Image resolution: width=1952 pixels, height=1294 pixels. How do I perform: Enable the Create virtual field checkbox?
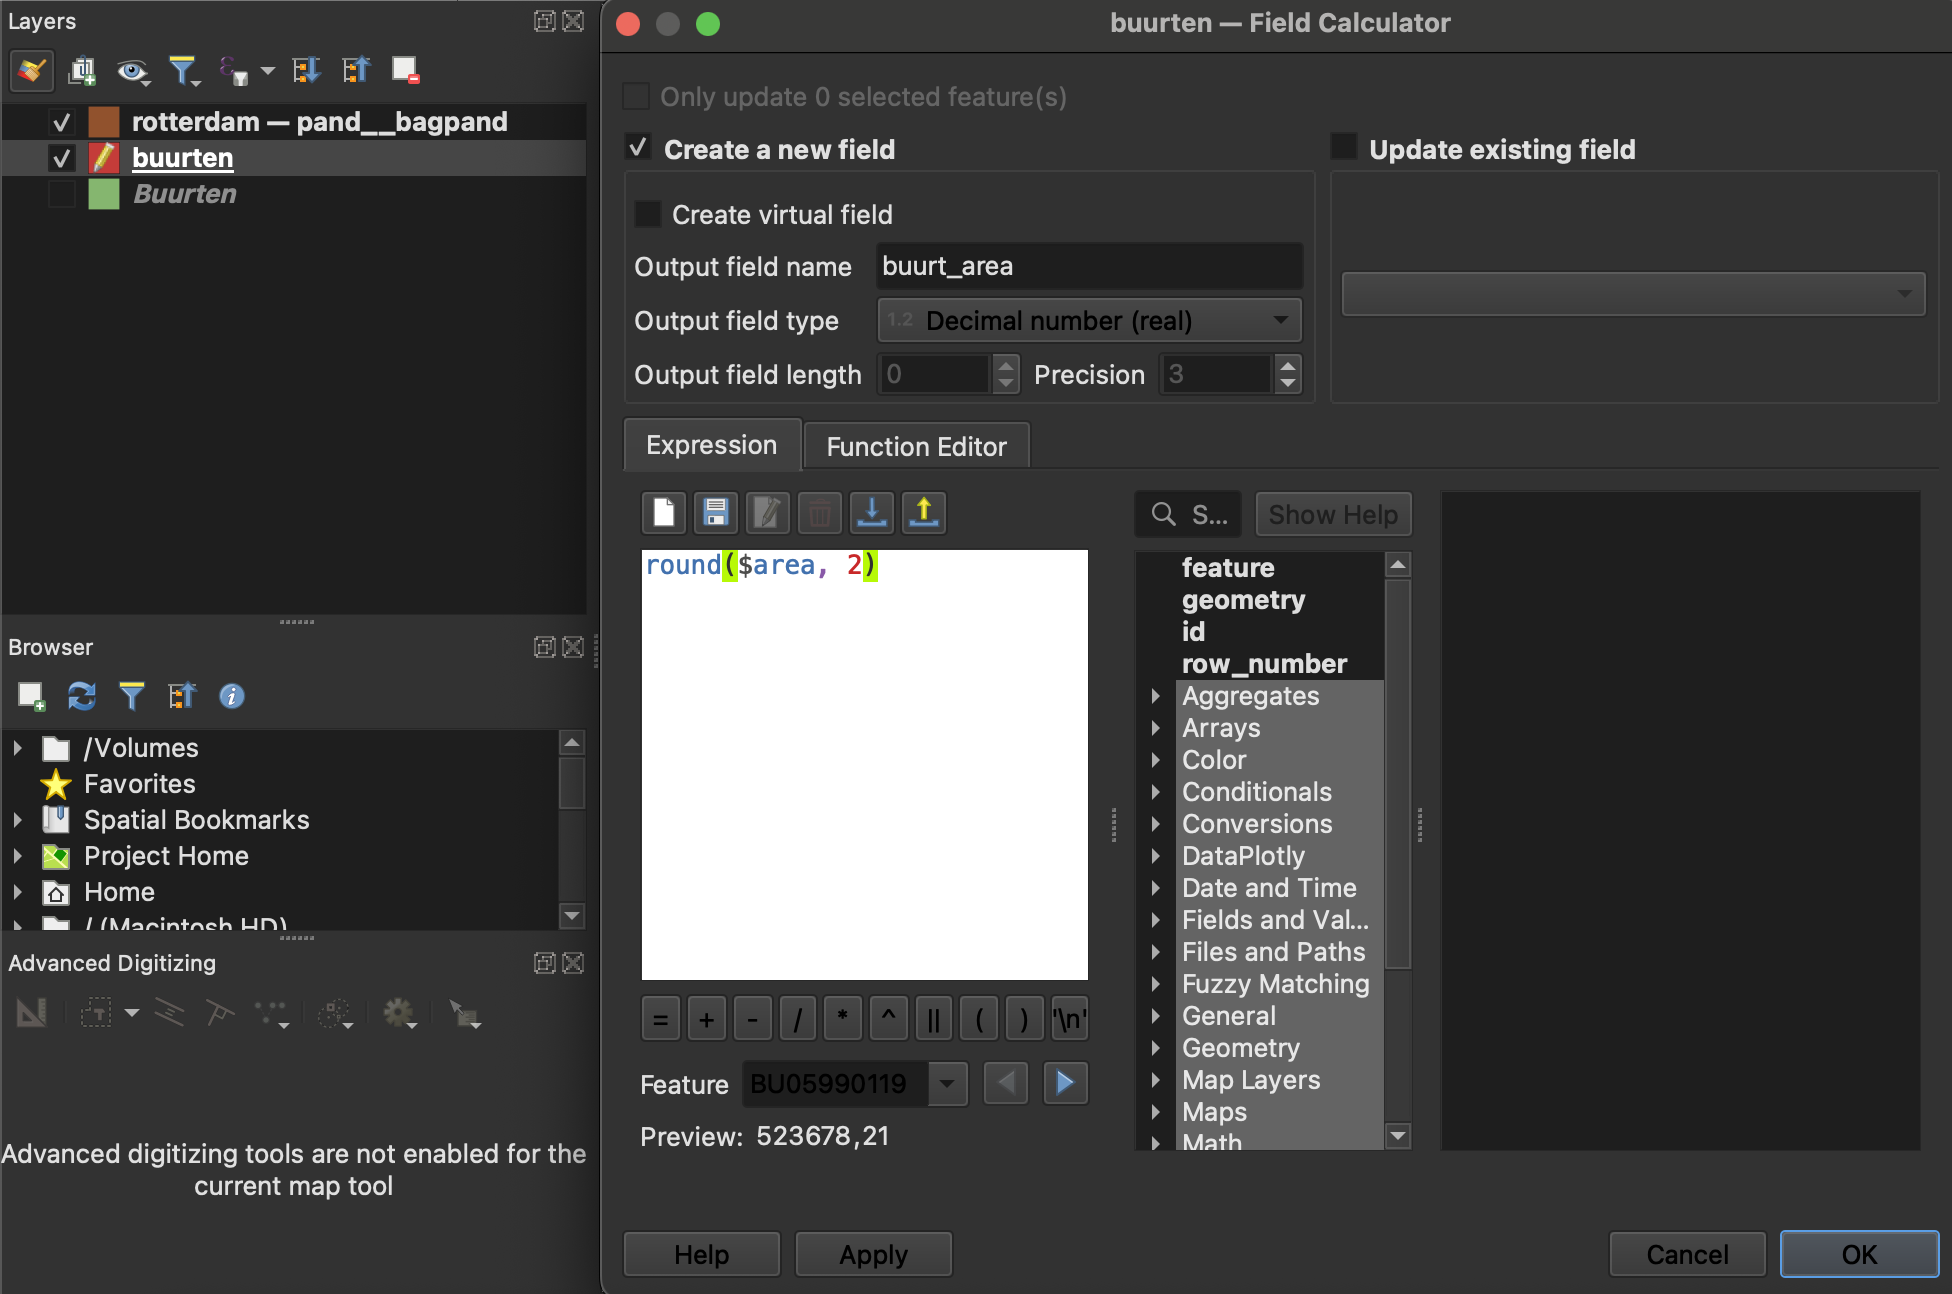pos(647,214)
